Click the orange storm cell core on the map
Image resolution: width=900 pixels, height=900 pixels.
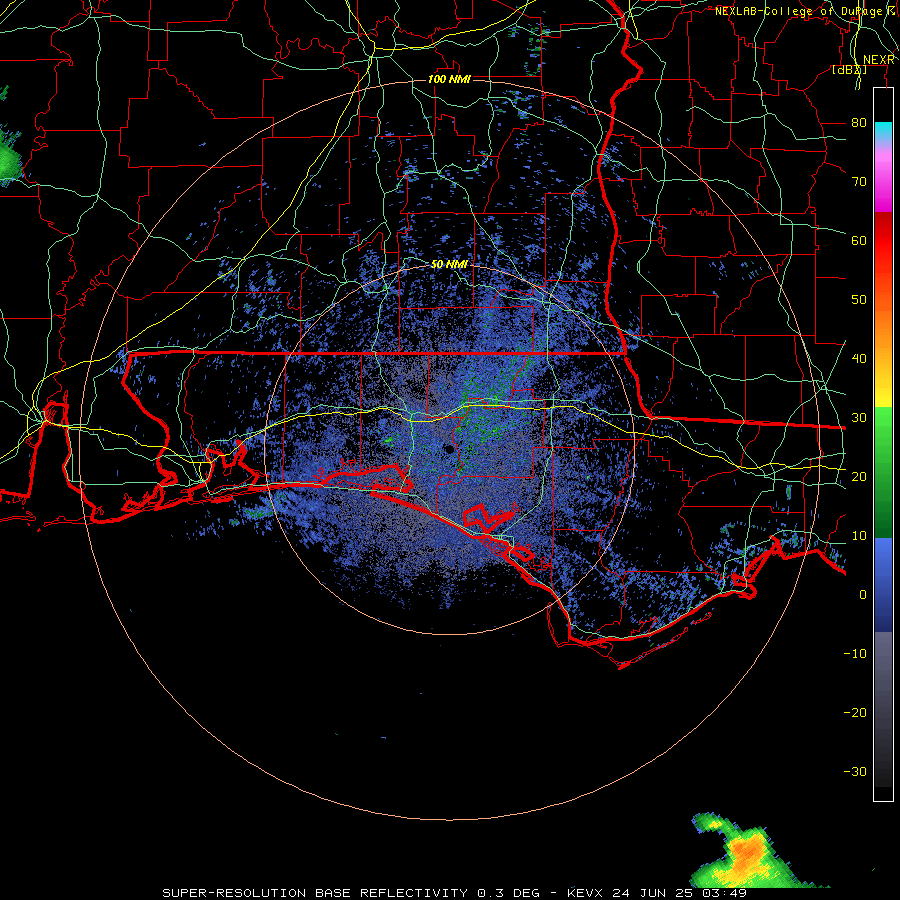point(747,851)
